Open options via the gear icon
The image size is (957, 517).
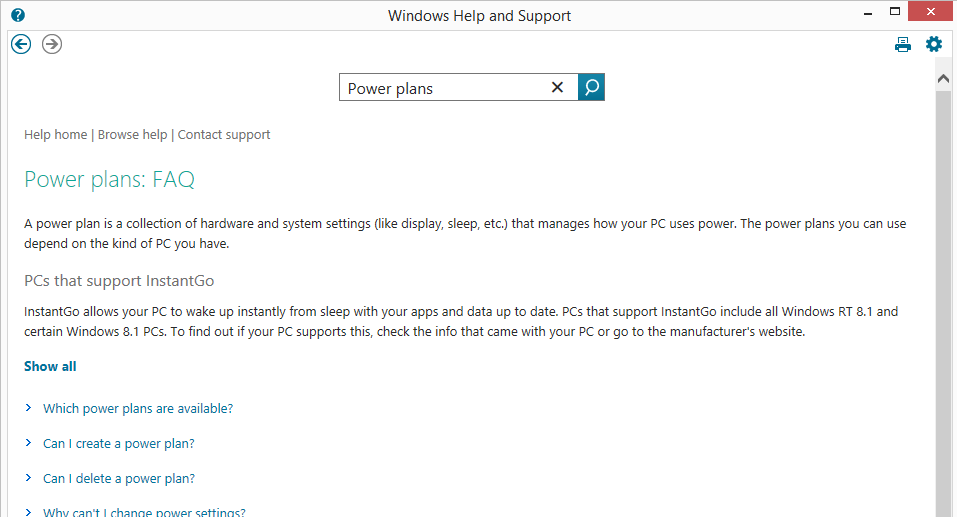point(934,44)
